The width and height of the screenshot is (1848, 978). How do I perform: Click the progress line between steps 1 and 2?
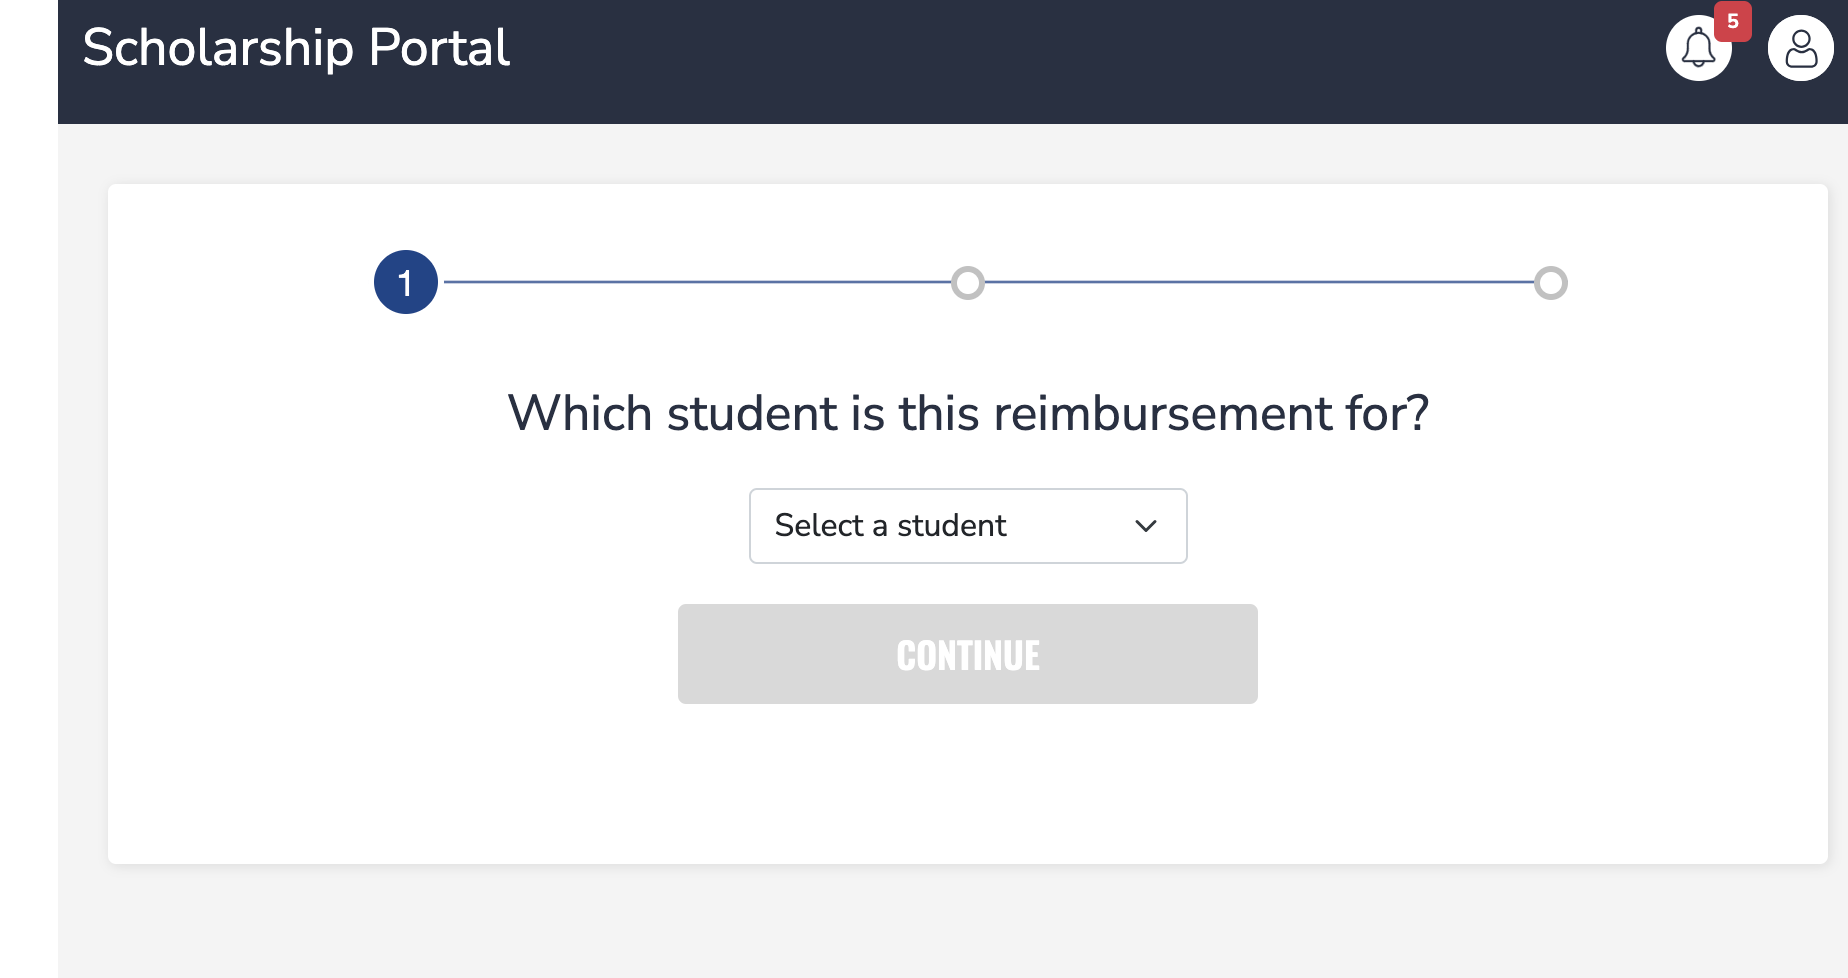695,282
